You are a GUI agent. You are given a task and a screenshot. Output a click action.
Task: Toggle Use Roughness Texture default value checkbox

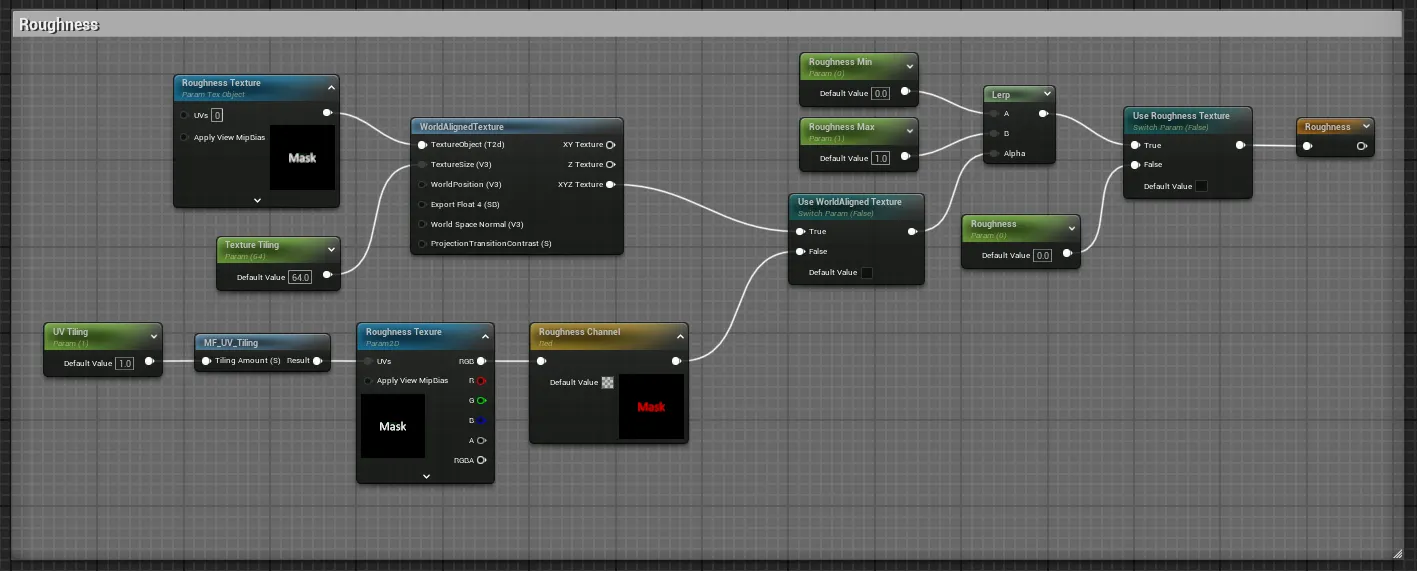(1201, 186)
